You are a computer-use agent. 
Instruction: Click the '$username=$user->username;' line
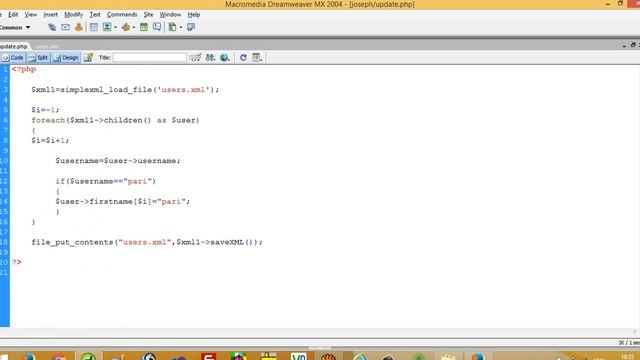(x=118, y=161)
